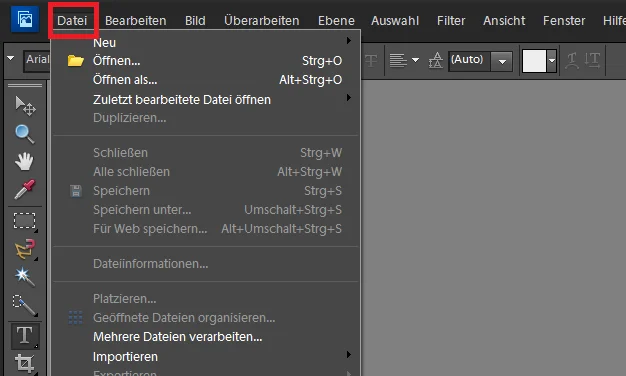Open the Arial font family dropdown

click(x=37, y=60)
